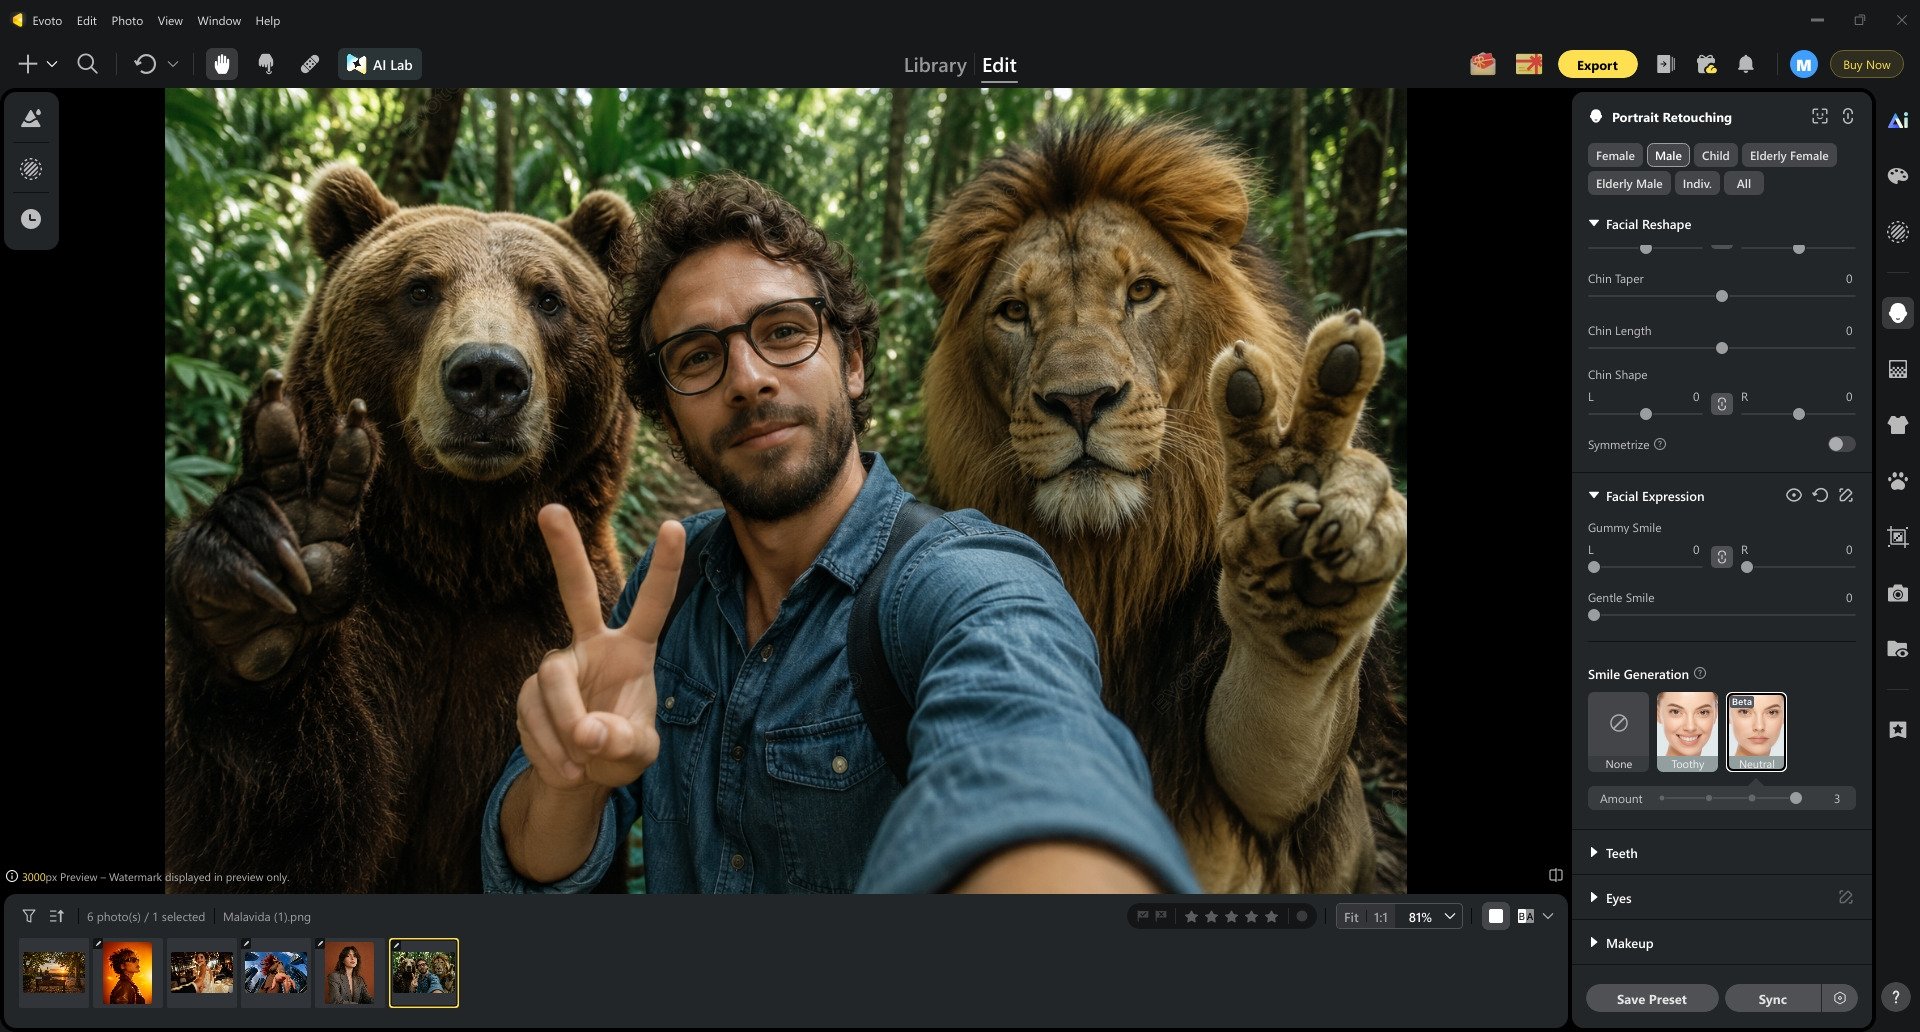Screen dimensions: 1920x1032
Task: Click the face detection icon in Portrait Retouching header
Action: 1820,116
